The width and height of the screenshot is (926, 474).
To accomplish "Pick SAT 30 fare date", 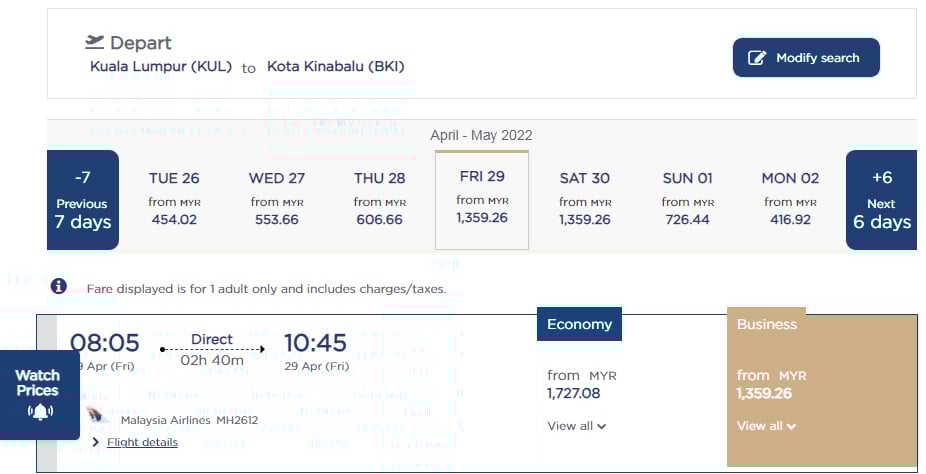I will click(x=585, y=199).
